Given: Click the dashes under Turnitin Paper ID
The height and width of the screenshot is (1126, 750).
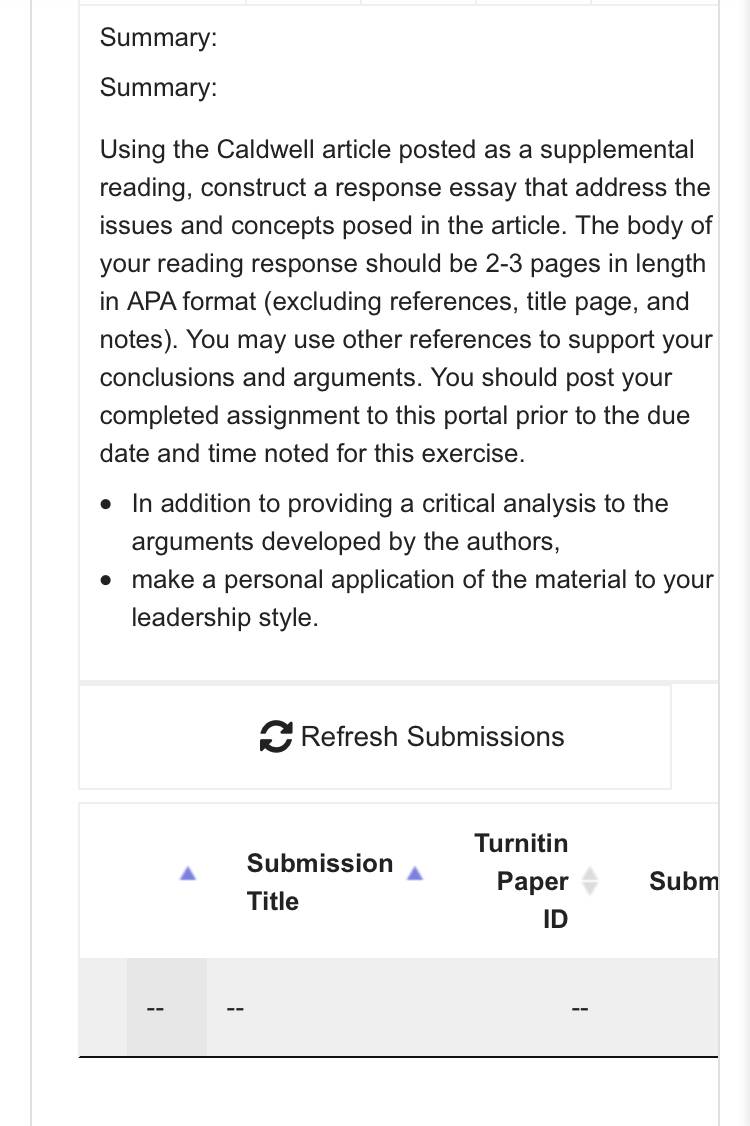Looking at the screenshot, I should tap(580, 1008).
